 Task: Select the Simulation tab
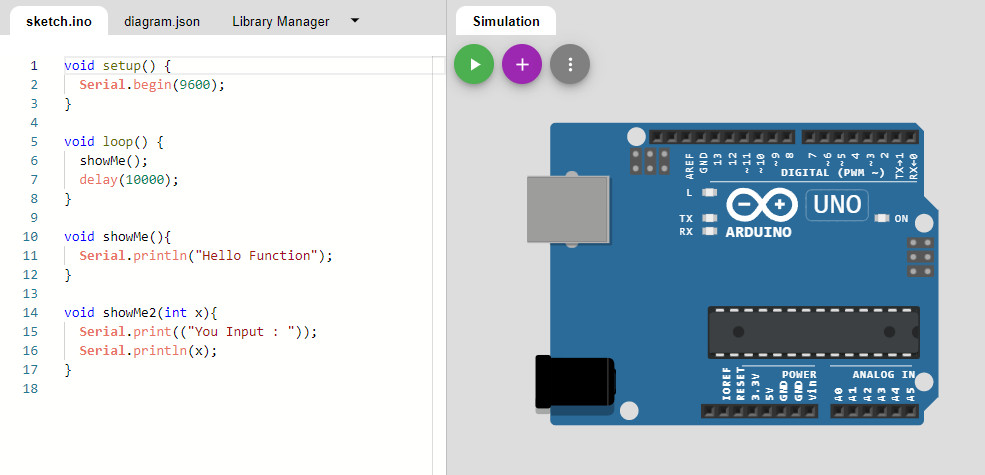point(506,21)
